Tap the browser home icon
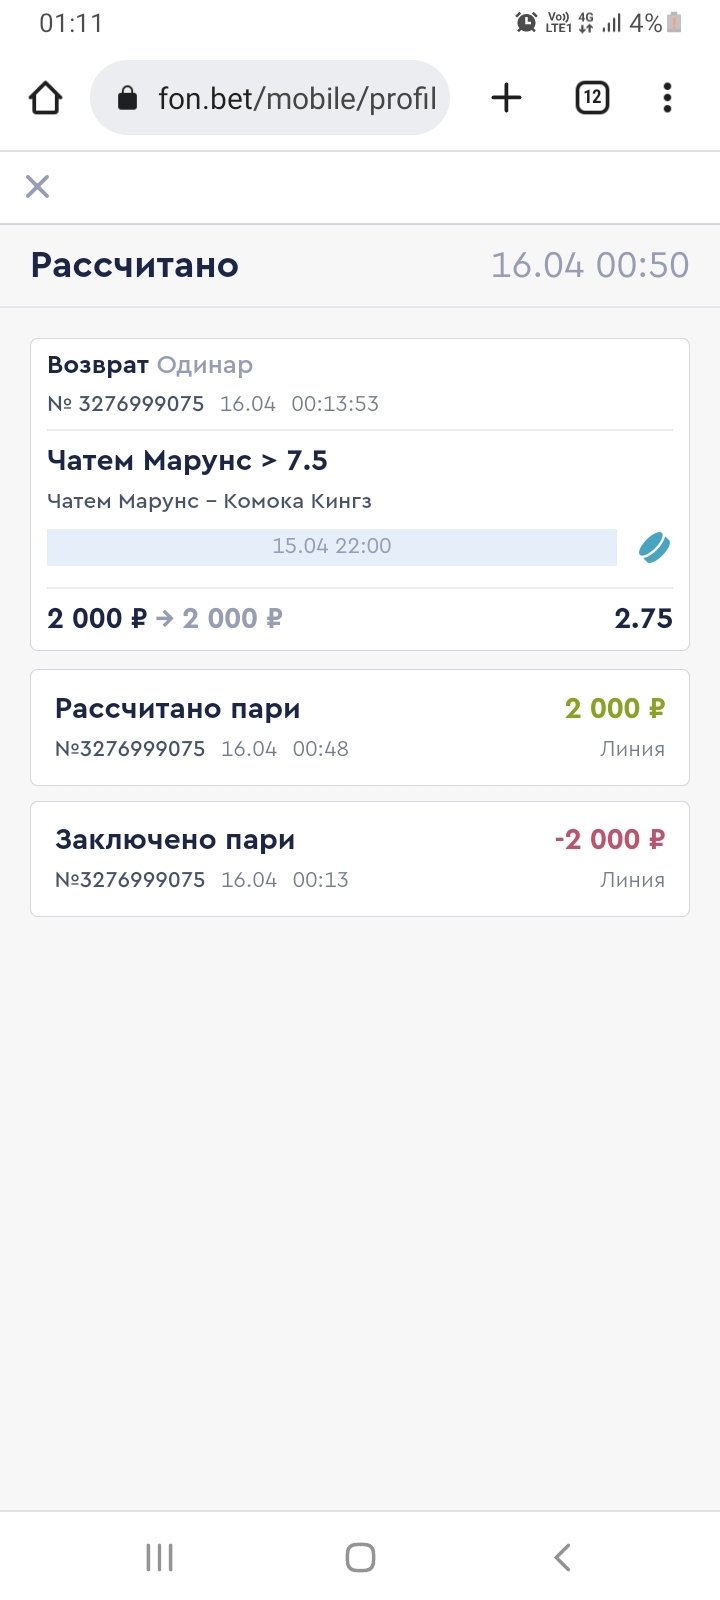720x1600 pixels. click(x=46, y=98)
